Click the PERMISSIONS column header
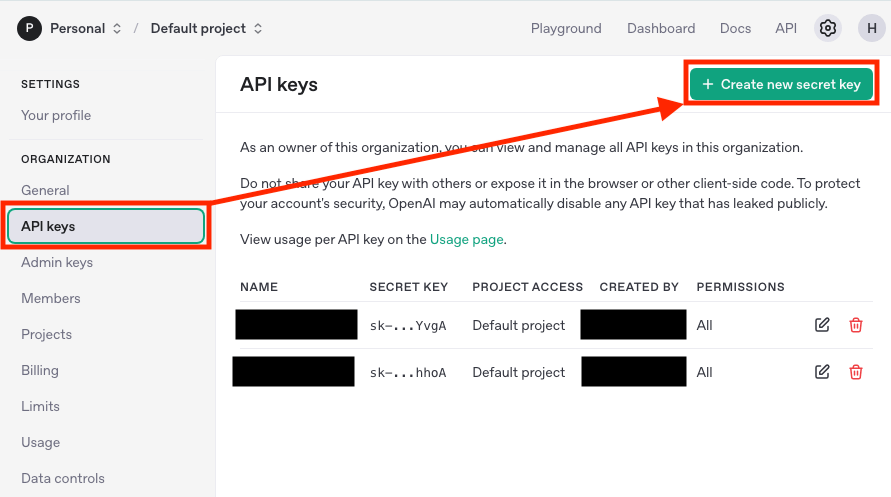Screen dimensions: 891x497 coord(740,287)
